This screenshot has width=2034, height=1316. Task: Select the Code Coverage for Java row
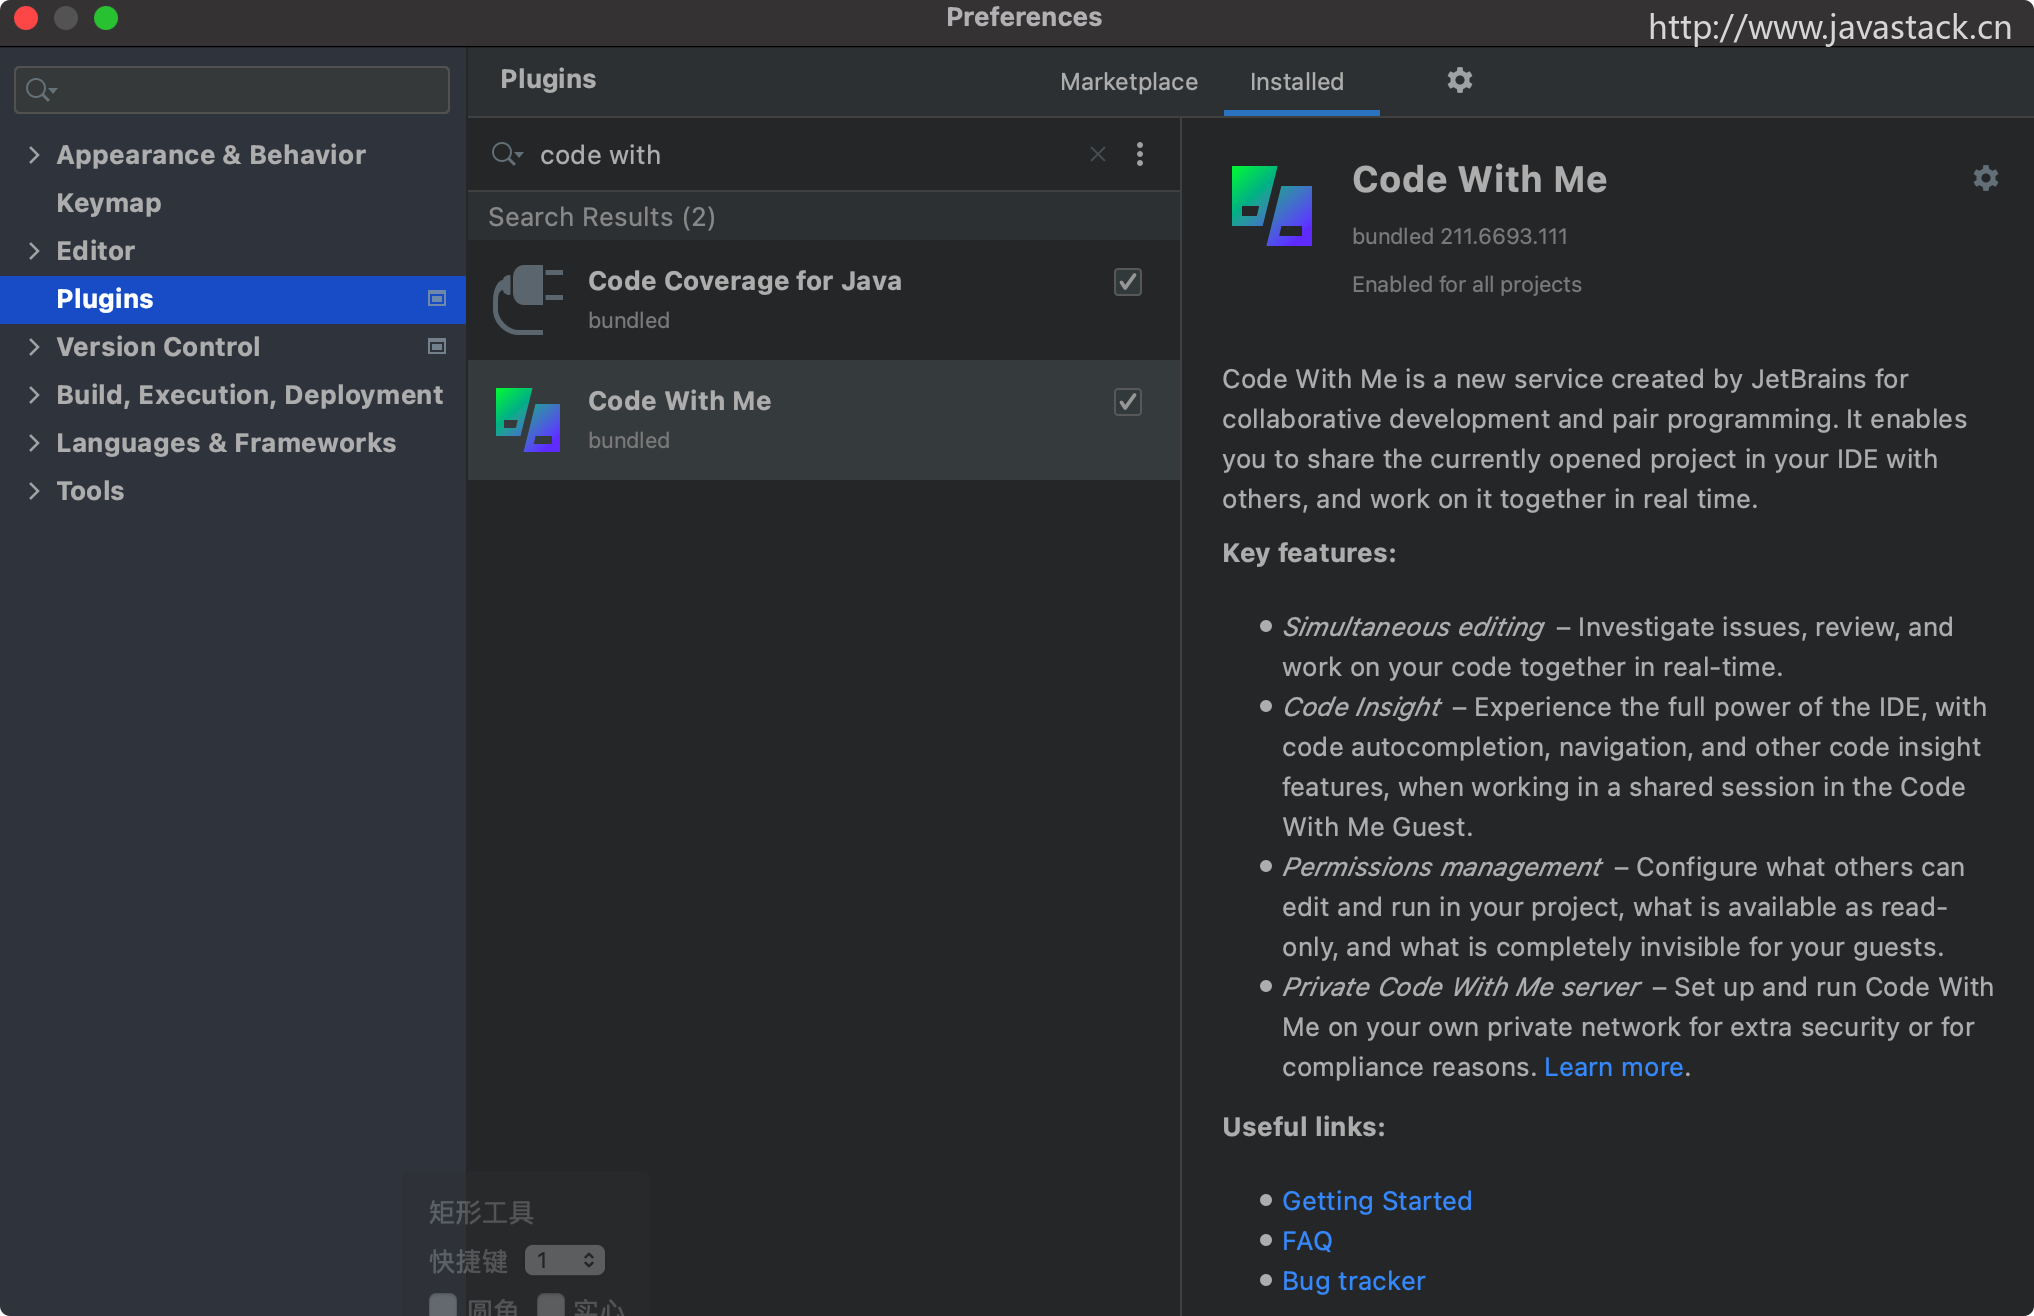824,300
